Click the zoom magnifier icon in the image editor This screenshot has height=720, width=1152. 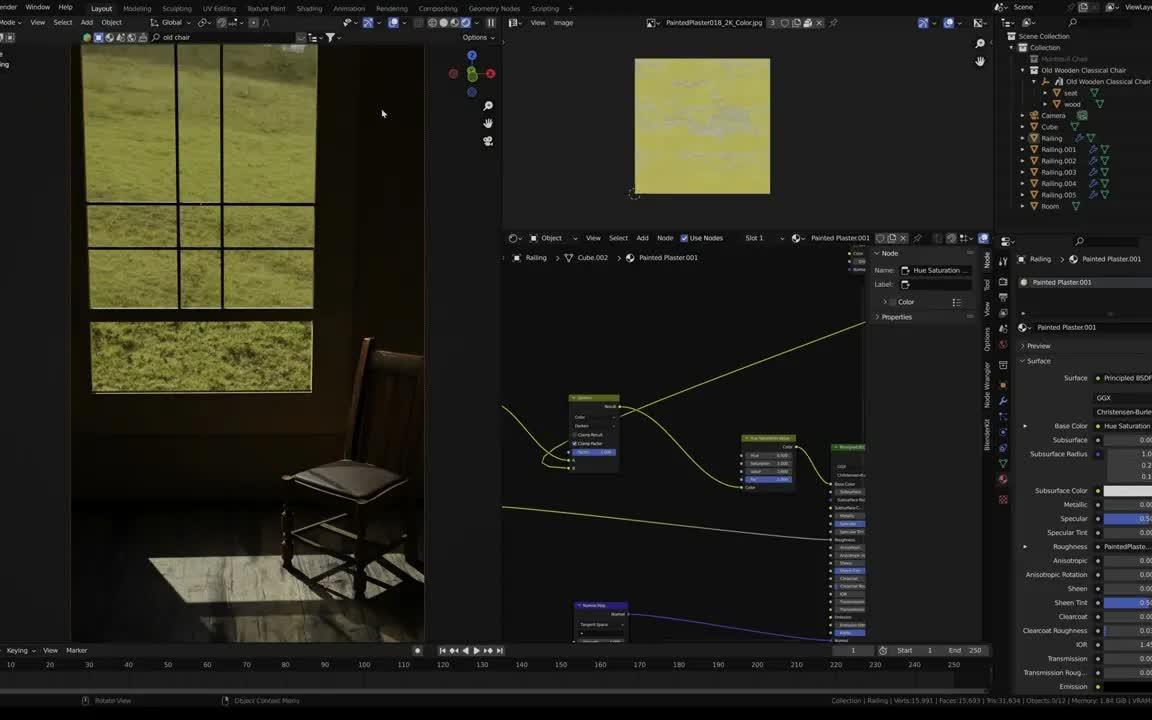point(980,43)
